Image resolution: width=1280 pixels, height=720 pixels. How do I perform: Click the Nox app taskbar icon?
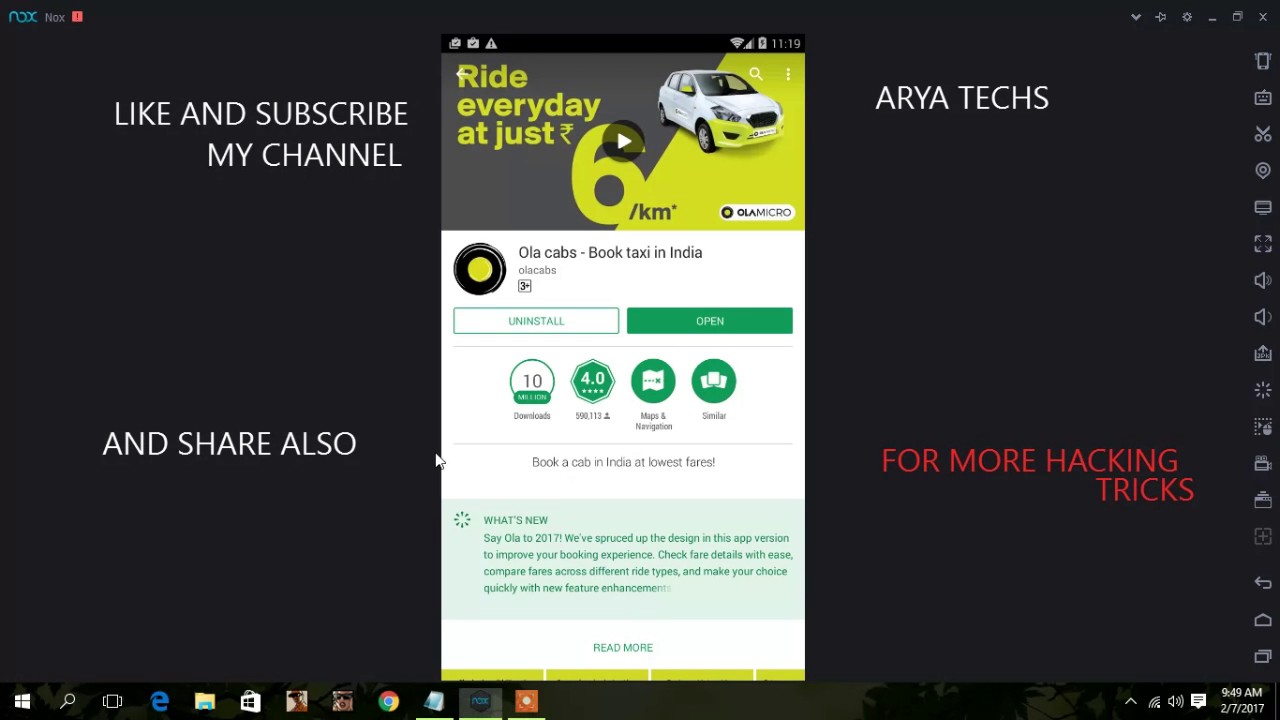pyautogui.click(x=480, y=702)
